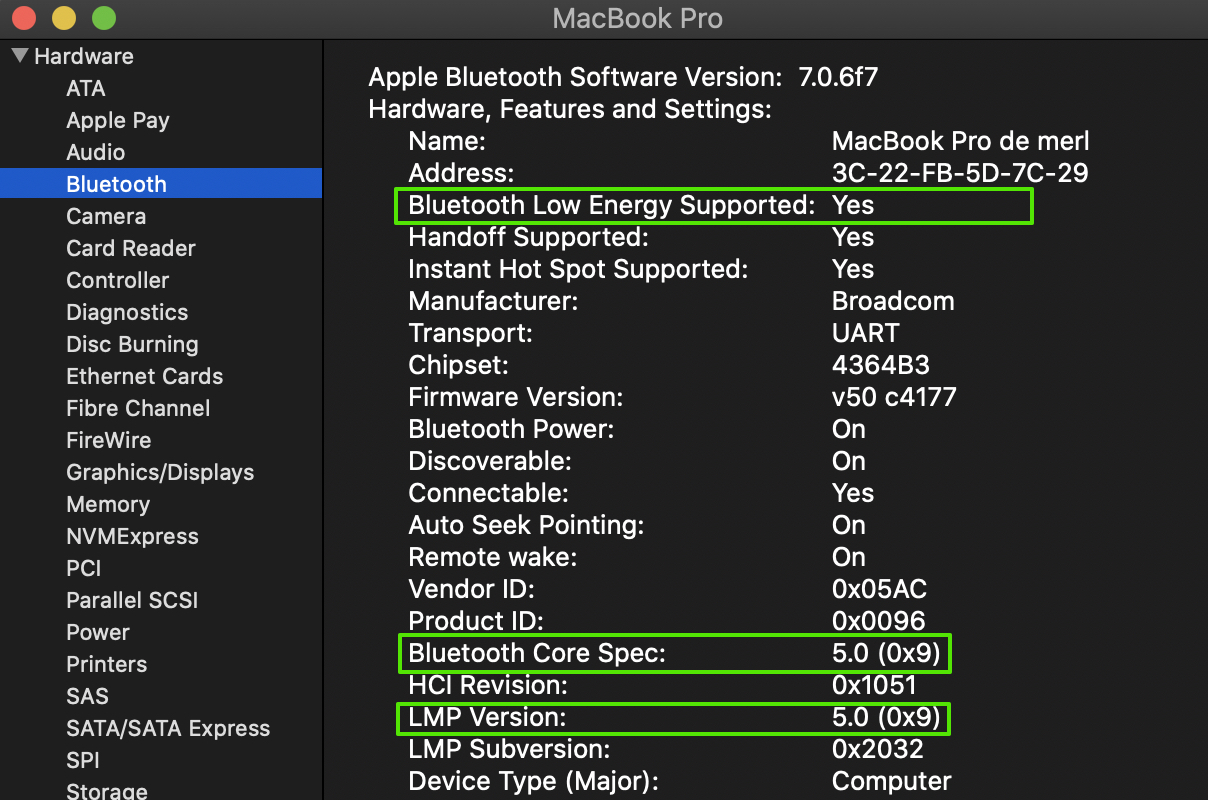Select Power in the sidebar

(x=98, y=632)
